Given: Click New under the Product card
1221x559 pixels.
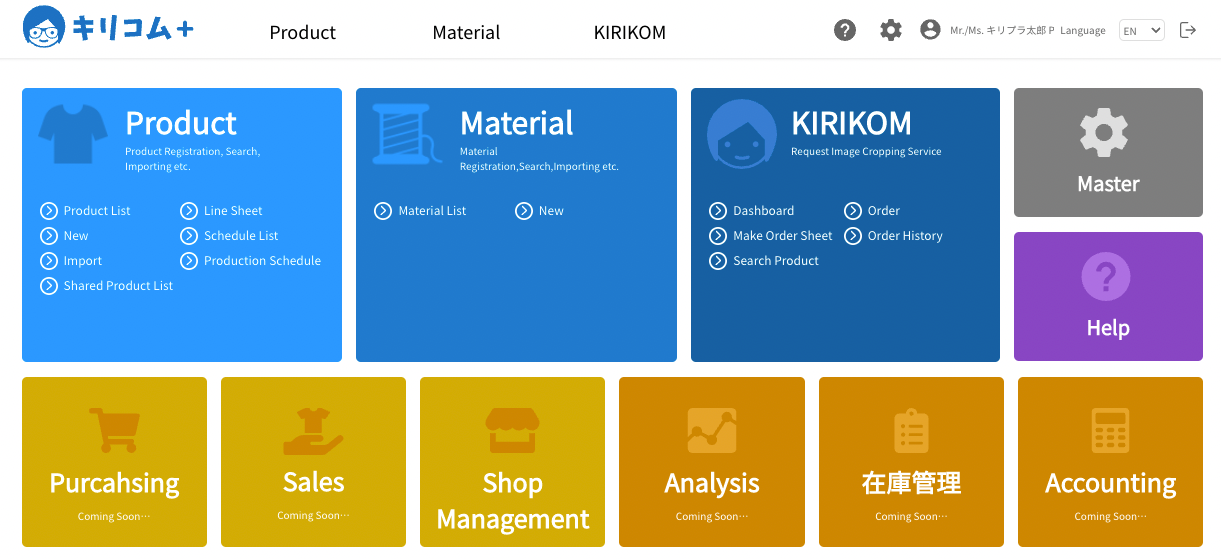Looking at the screenshot, I should pyautogui.click(x=76, y=236).
